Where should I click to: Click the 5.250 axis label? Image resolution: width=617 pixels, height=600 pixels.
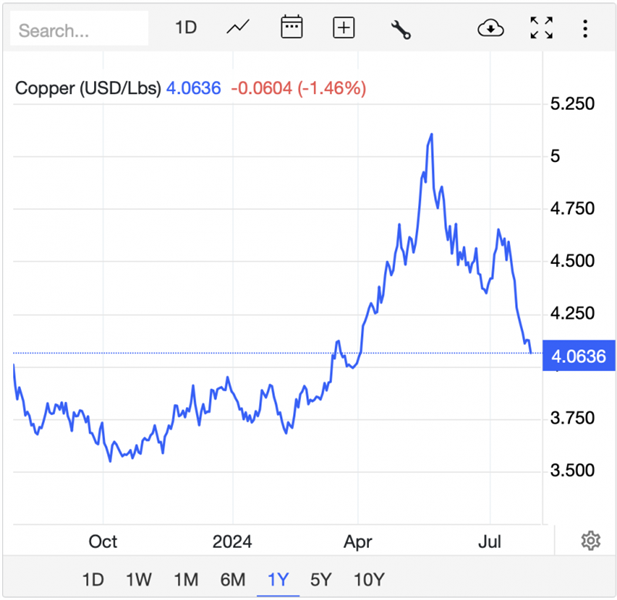(x=572, y=104)
